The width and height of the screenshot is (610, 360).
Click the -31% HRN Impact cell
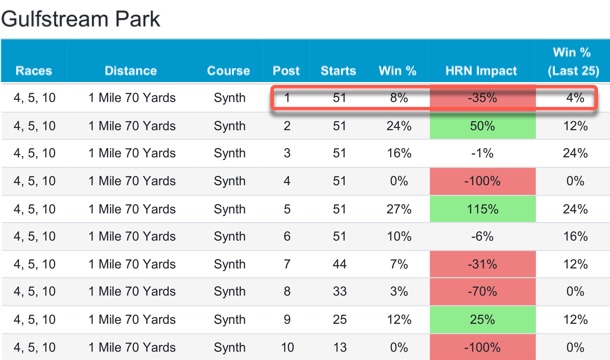[482, 264]
